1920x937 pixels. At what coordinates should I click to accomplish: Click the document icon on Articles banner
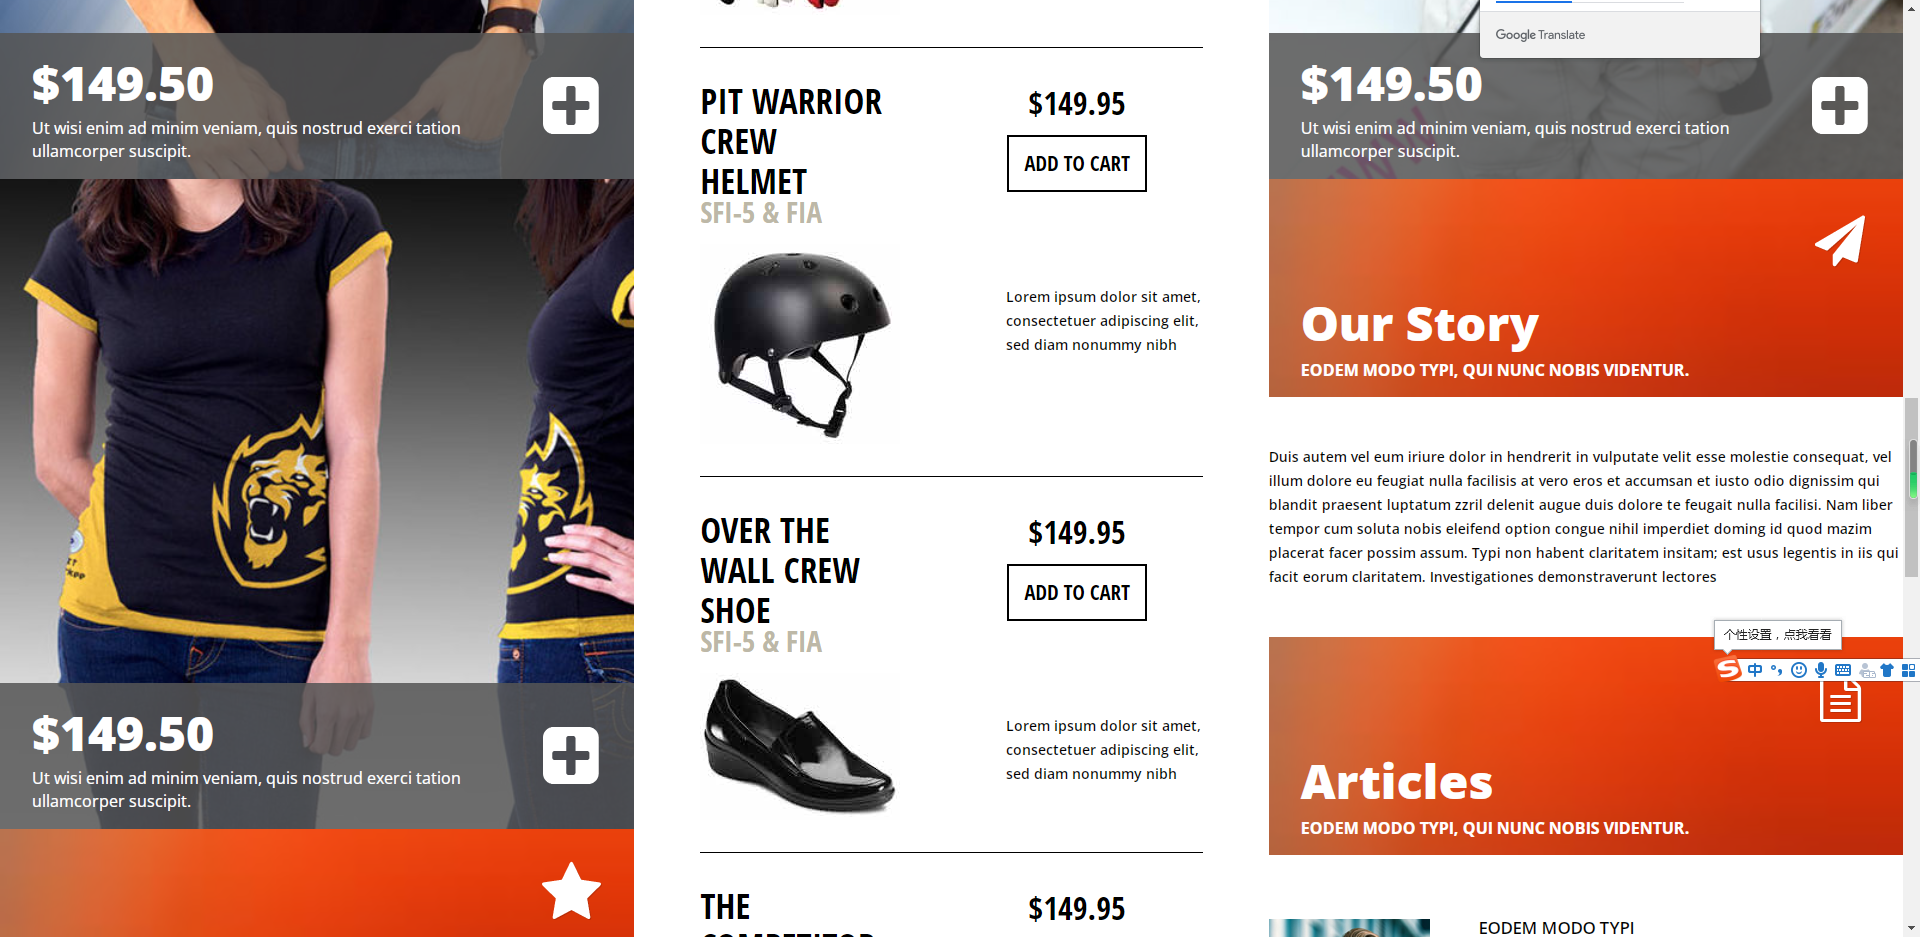pyautogui.click(x=1840, y=700)
